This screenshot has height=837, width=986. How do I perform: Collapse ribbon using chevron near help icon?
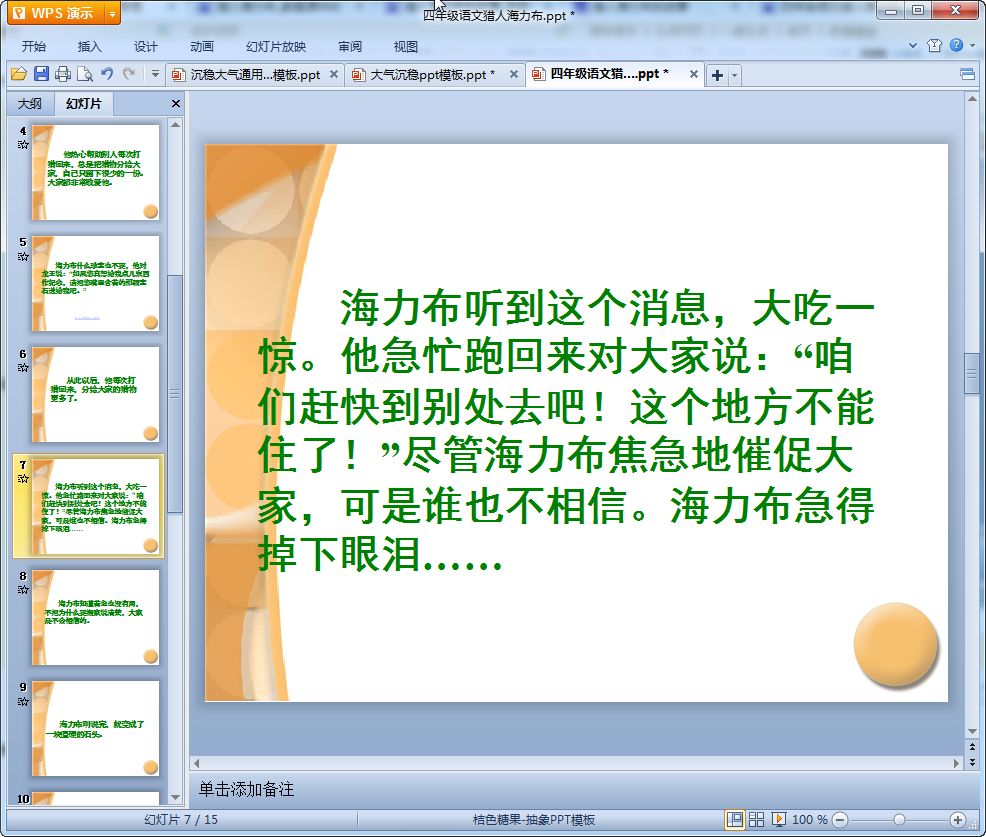point(913,45)
